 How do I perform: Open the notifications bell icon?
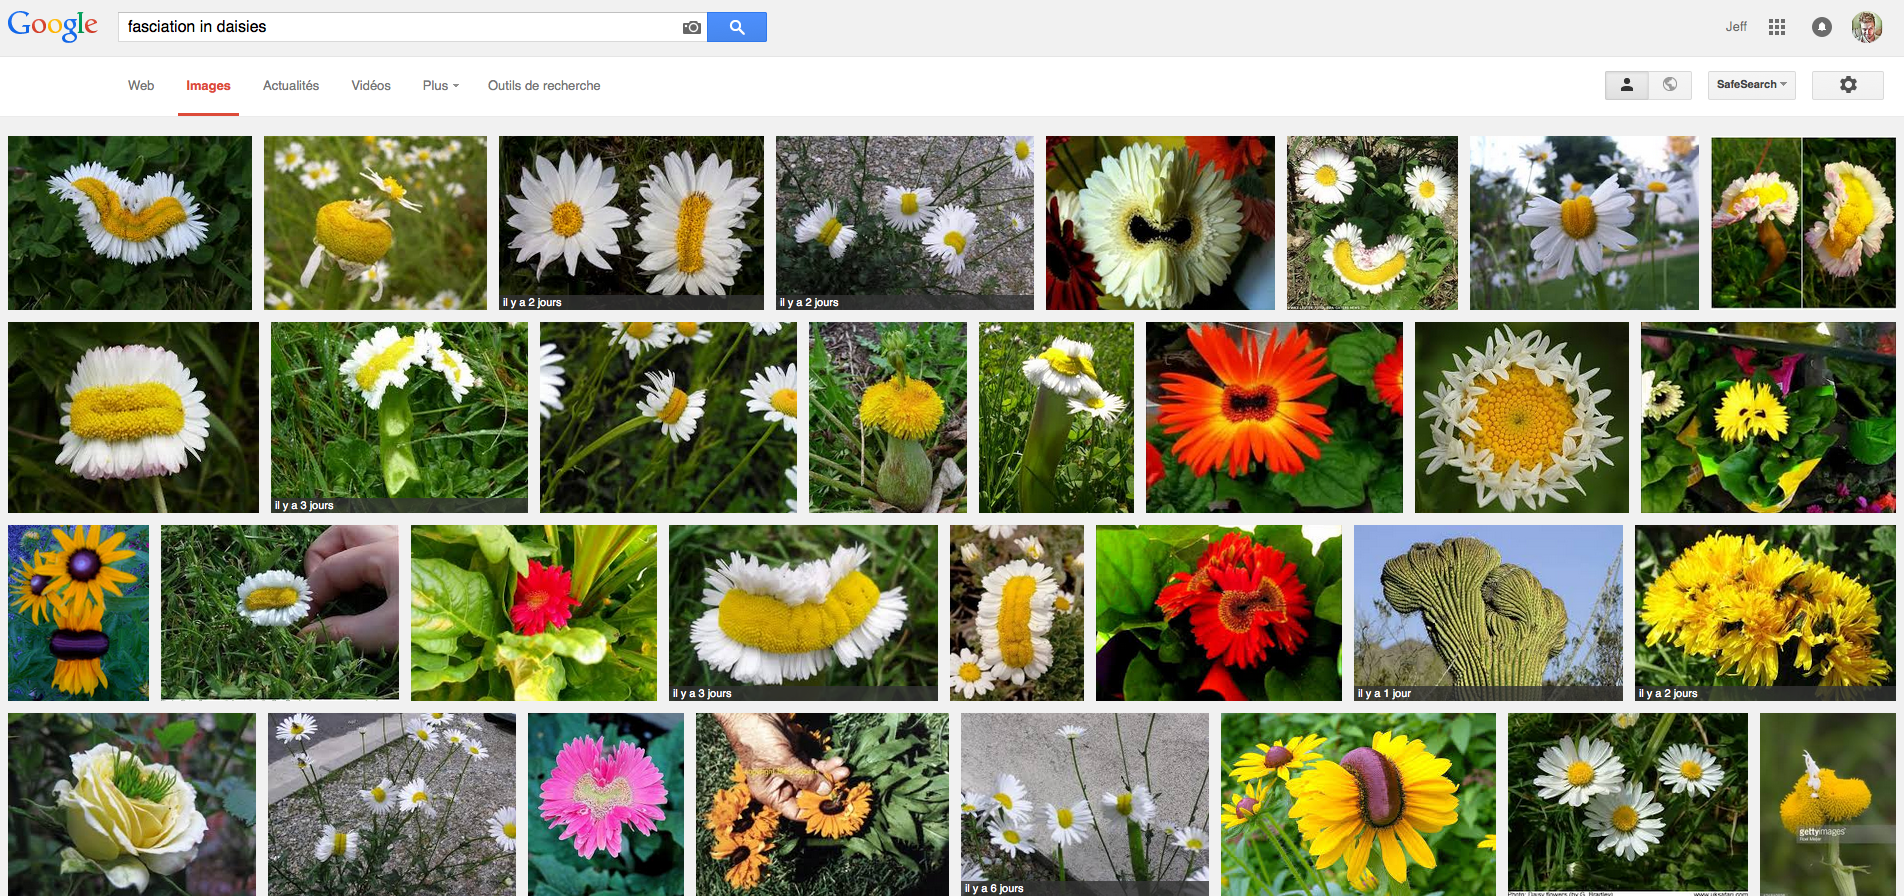[x=1821, y=27]
